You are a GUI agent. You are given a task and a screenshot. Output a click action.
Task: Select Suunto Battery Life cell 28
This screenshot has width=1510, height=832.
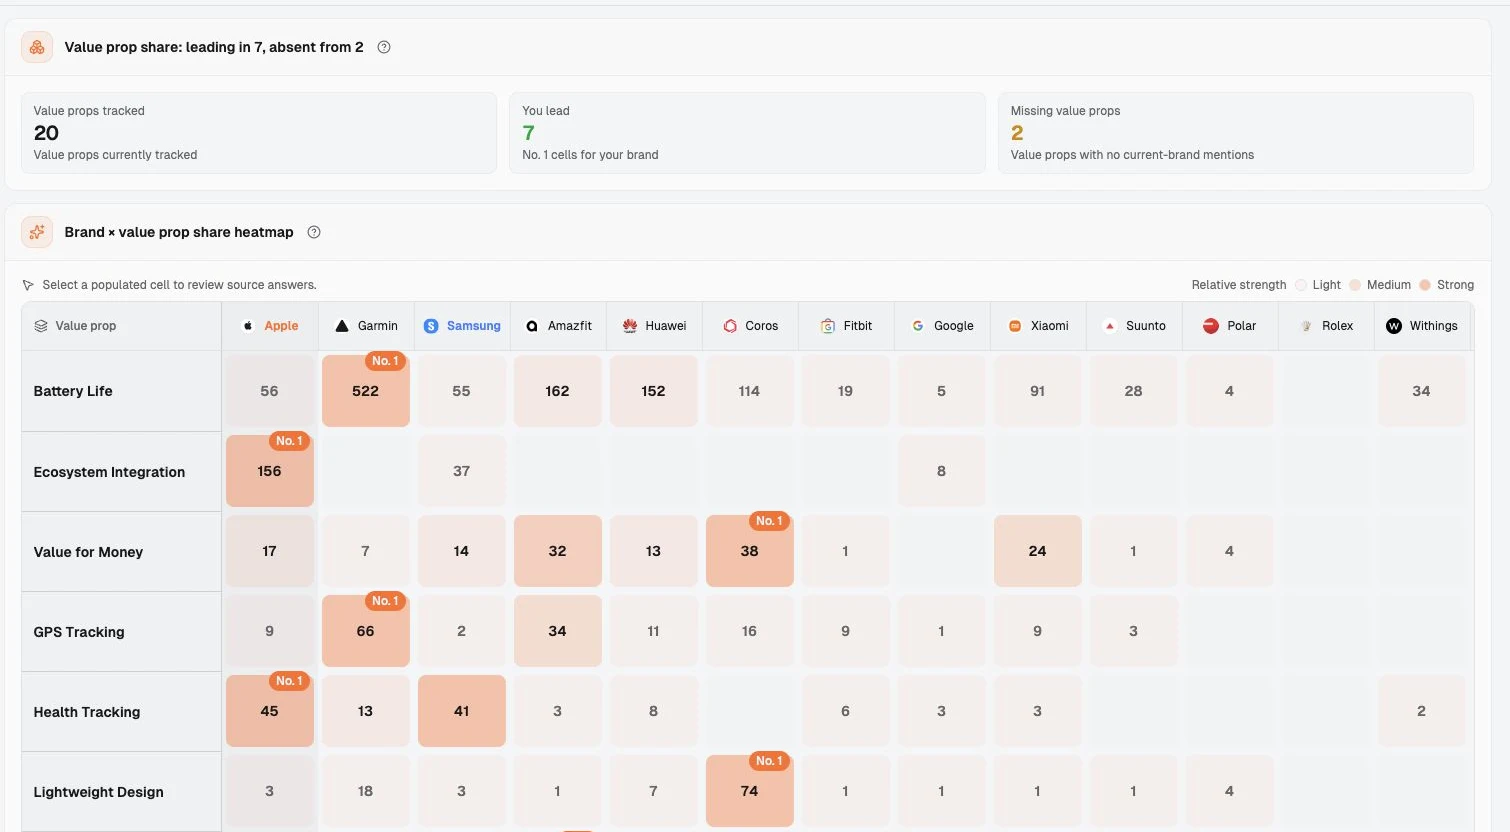pos(1134,391)
